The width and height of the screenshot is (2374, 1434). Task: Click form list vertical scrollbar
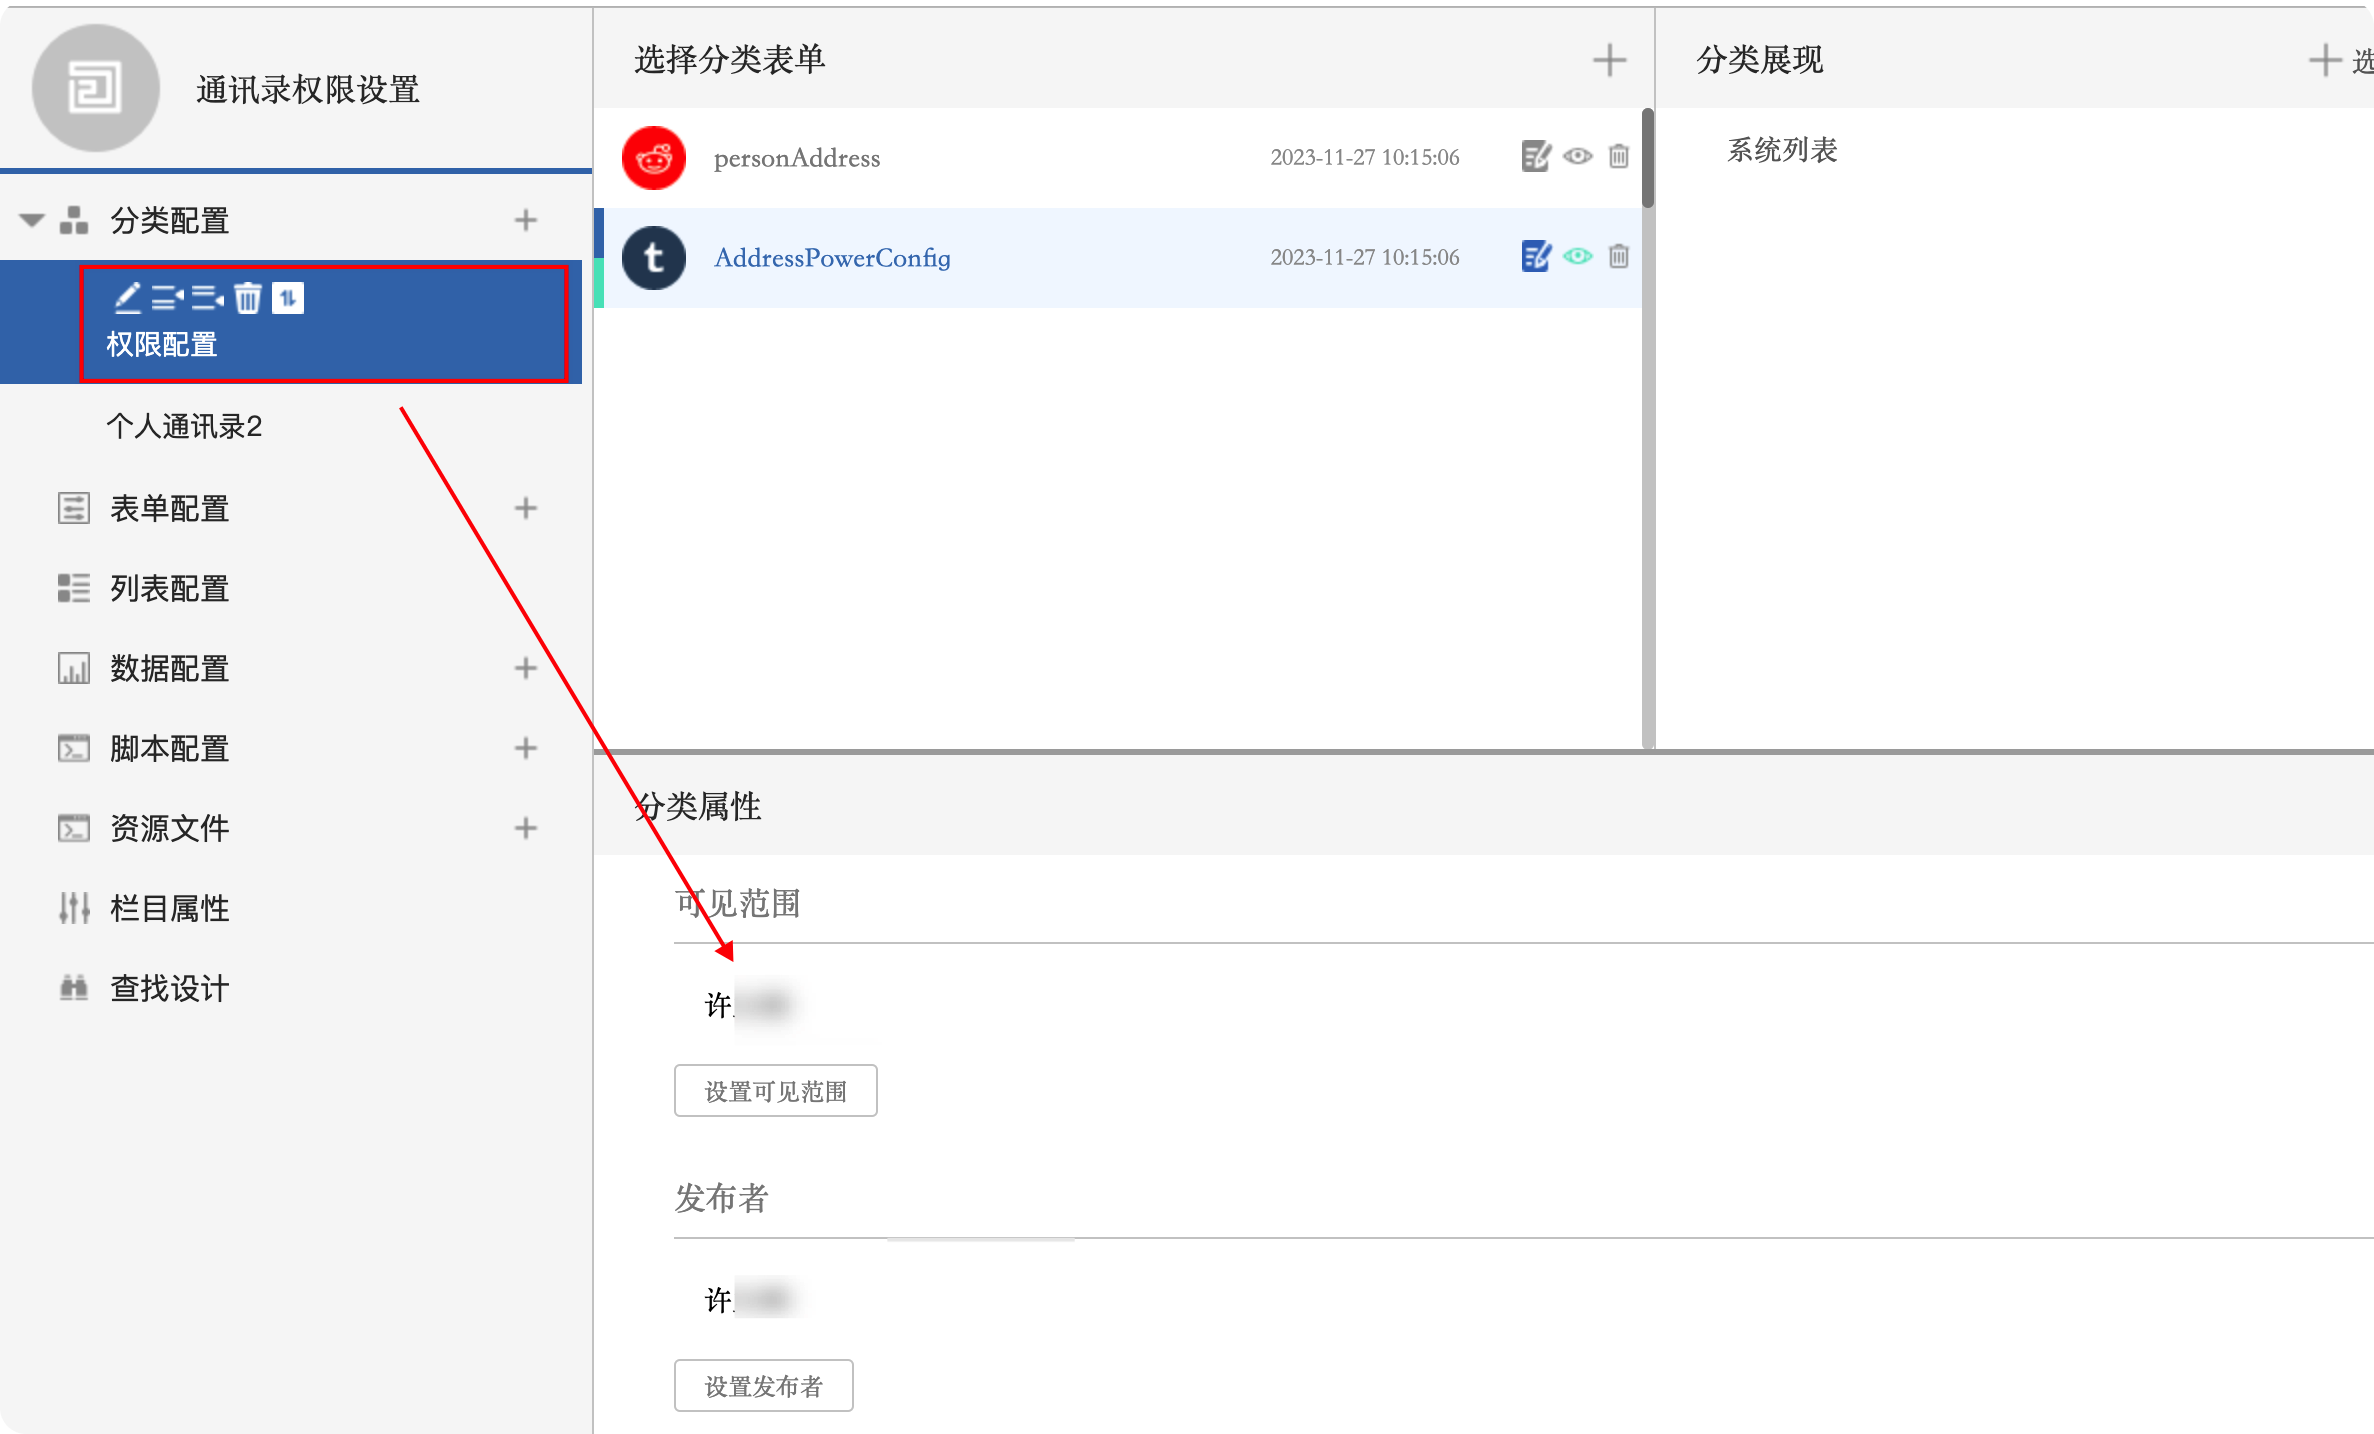(1647, 160)
